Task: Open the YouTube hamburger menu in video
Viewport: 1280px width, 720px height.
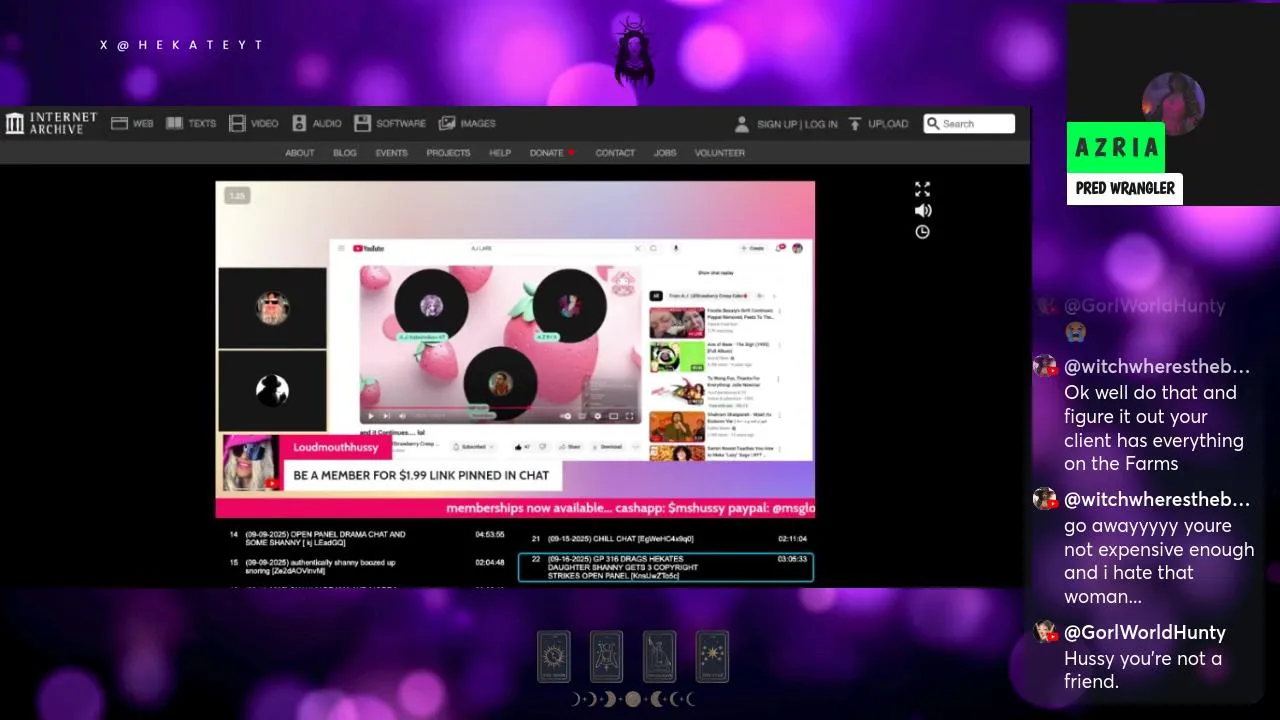Action: point(341,248)
